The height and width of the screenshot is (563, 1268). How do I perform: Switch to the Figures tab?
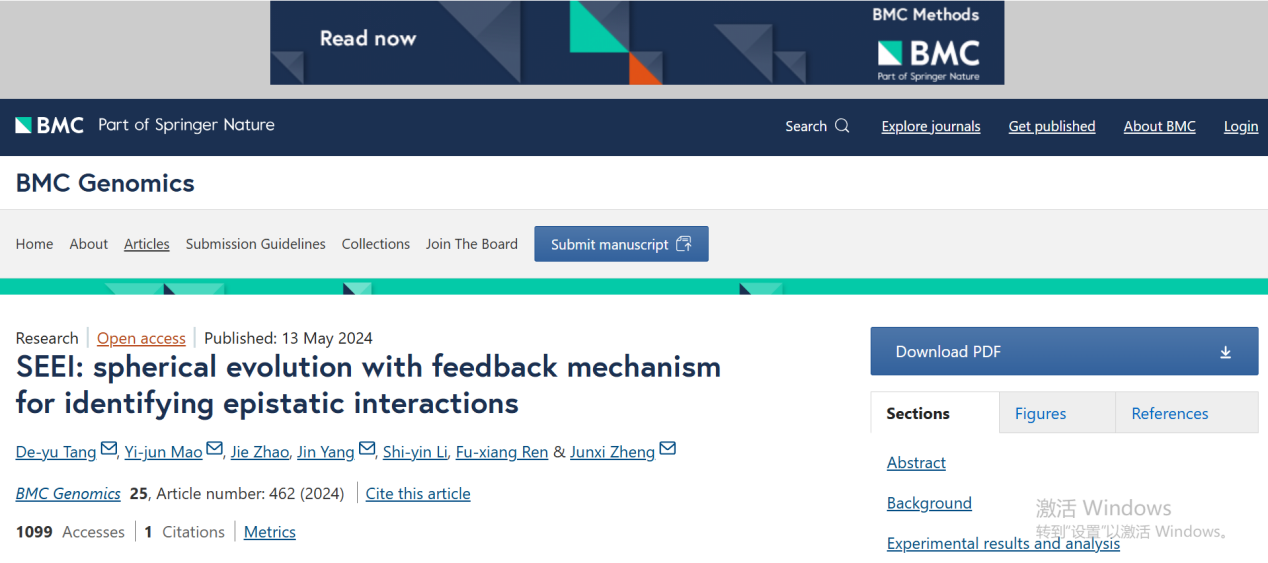pyautogui.click(x=1040, y=413)
